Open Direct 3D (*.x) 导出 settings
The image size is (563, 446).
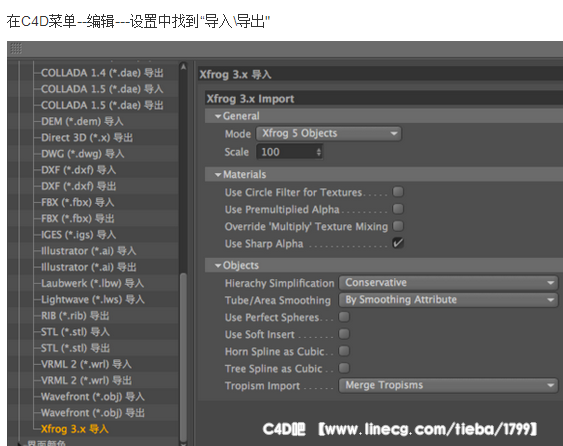[87, 138]
